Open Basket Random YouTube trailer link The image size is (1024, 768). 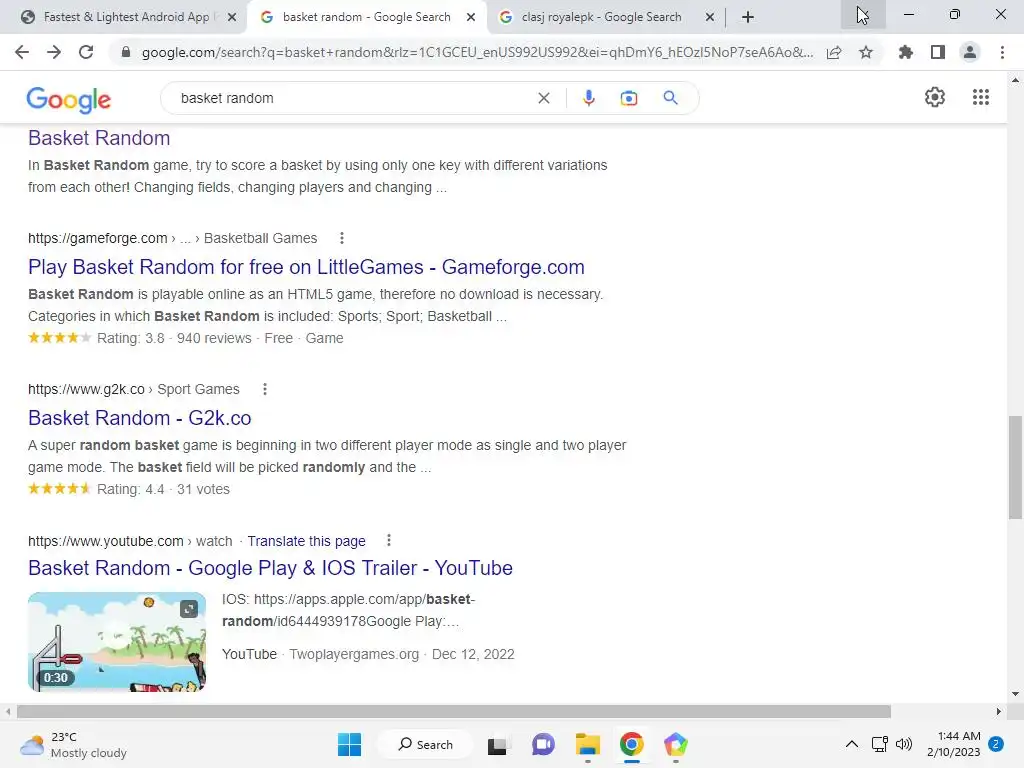point(270,568)
